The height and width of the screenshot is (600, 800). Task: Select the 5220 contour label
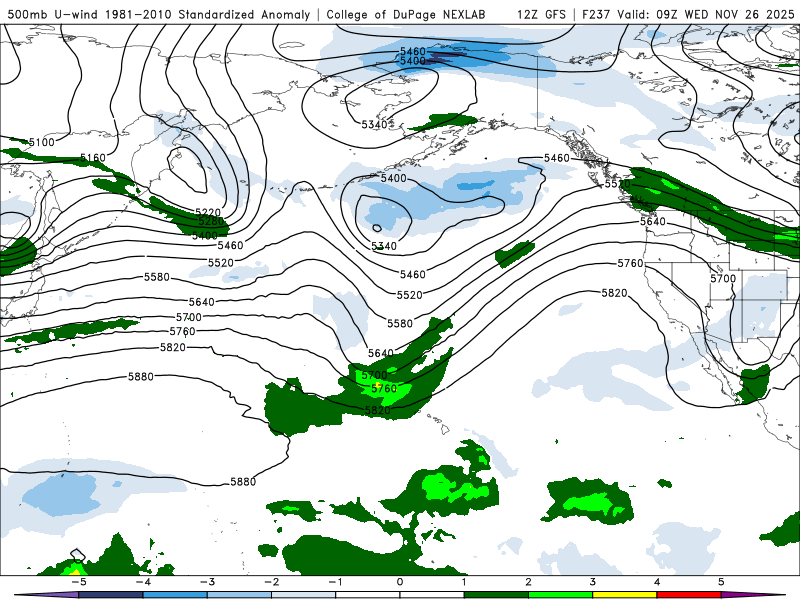208,212
